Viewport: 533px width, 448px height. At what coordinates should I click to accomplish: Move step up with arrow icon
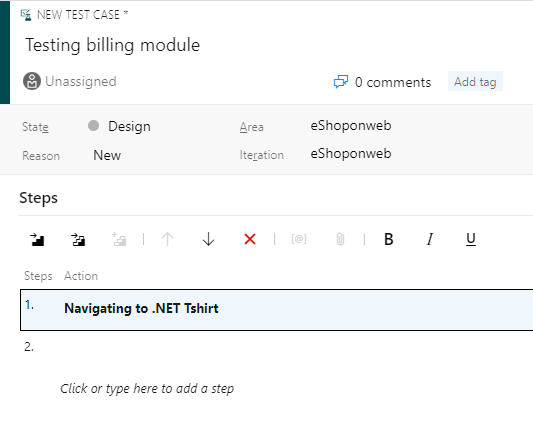(167, 239)
